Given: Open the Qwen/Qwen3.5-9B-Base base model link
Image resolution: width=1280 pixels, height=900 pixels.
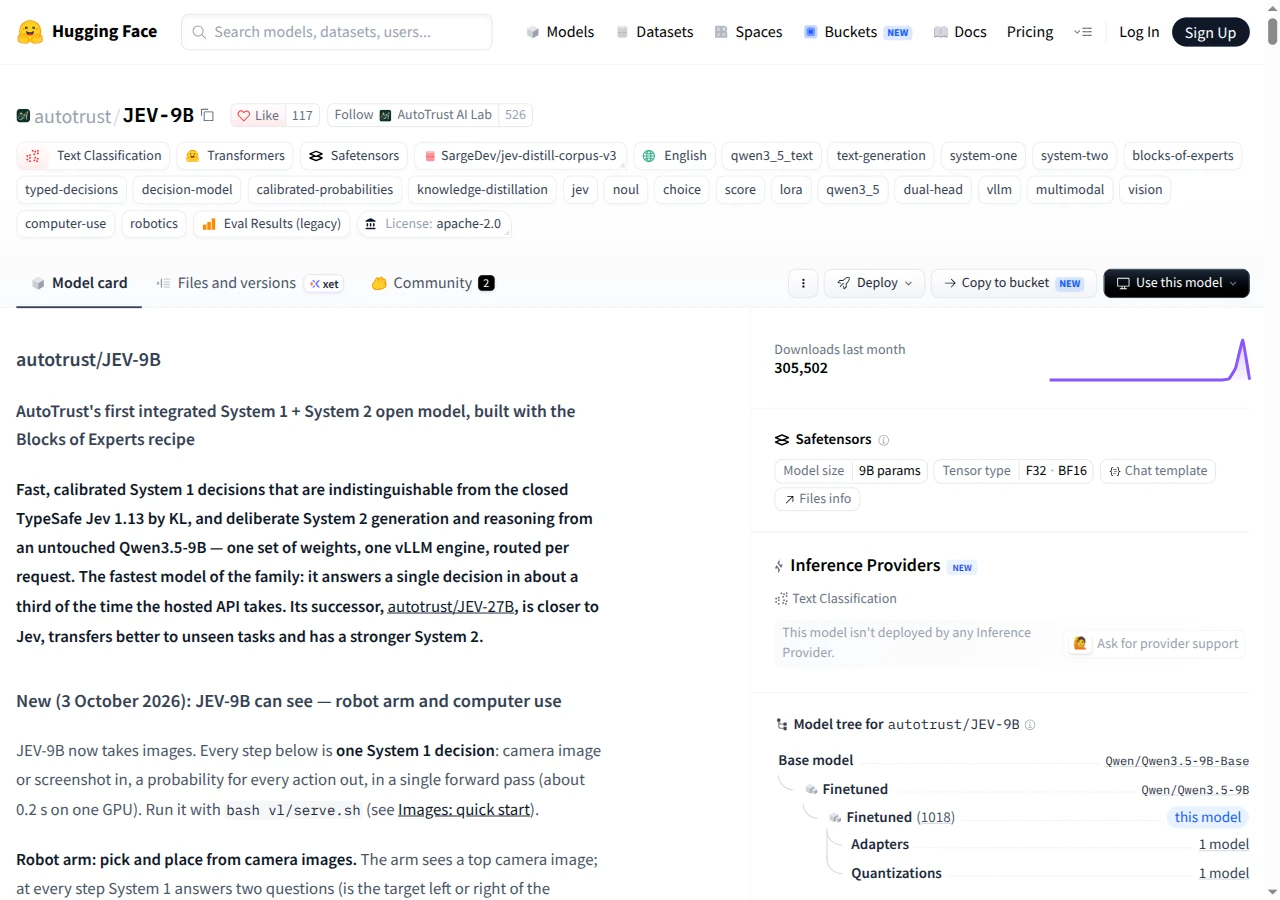Looking at the screenshot, I should point(1177,761).
